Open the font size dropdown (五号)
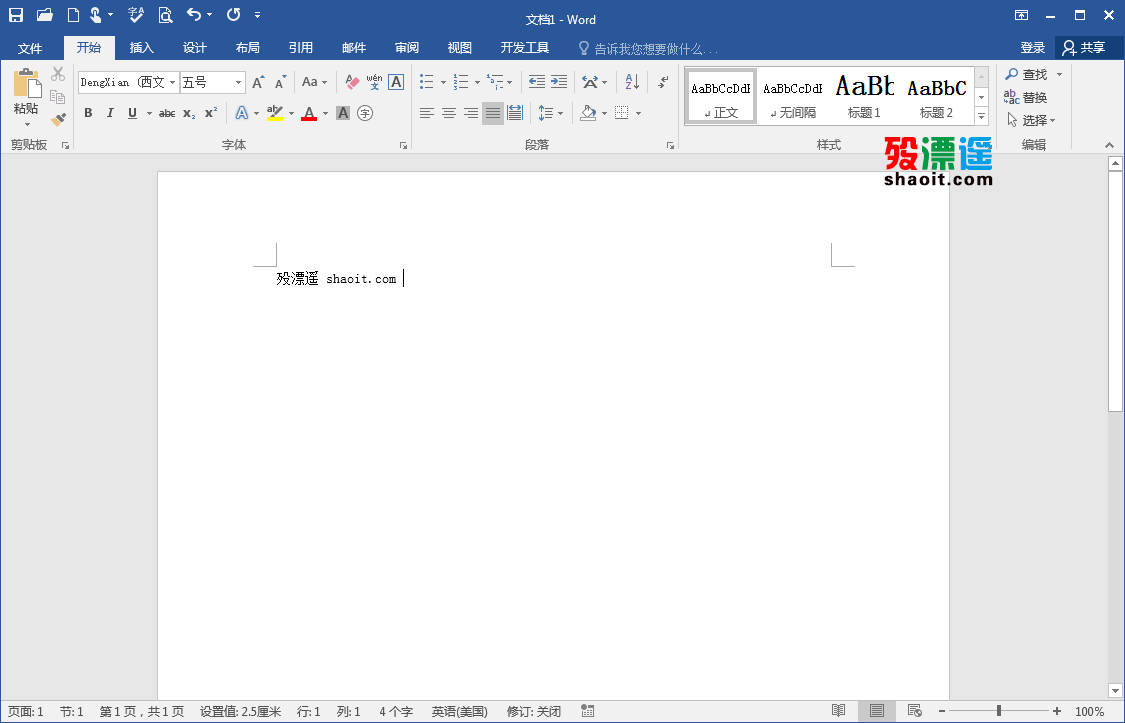1125x723 pixels. tap(238, 82)
